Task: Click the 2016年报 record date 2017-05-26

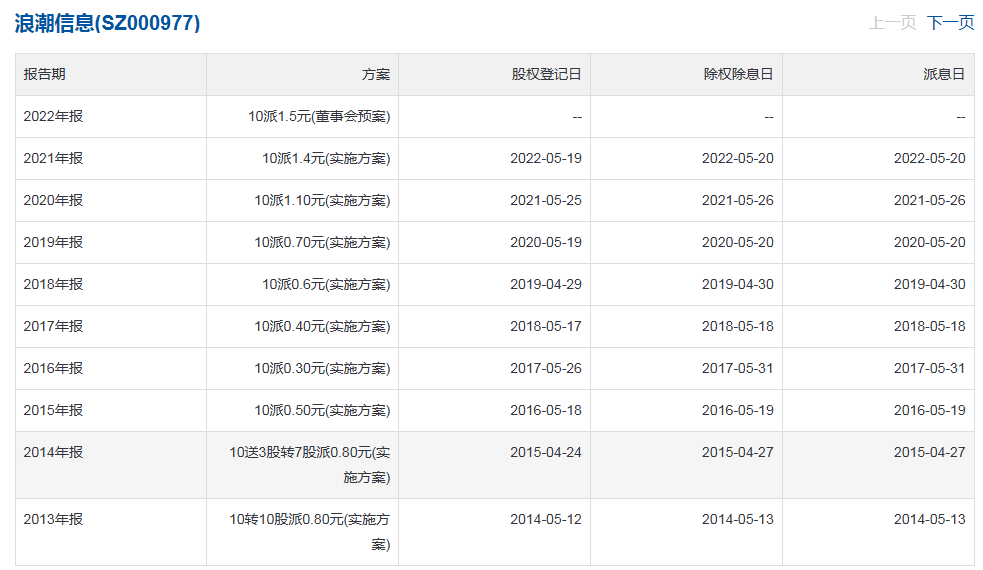Action: [x=546, y=368]
